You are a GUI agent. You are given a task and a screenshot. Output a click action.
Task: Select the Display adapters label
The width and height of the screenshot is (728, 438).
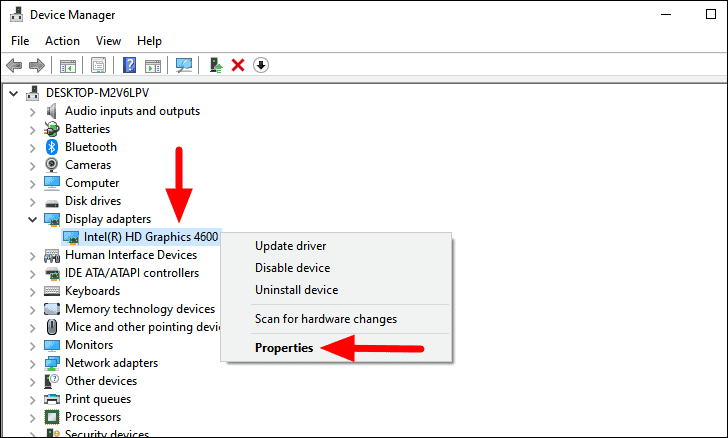tap(108, 219)
